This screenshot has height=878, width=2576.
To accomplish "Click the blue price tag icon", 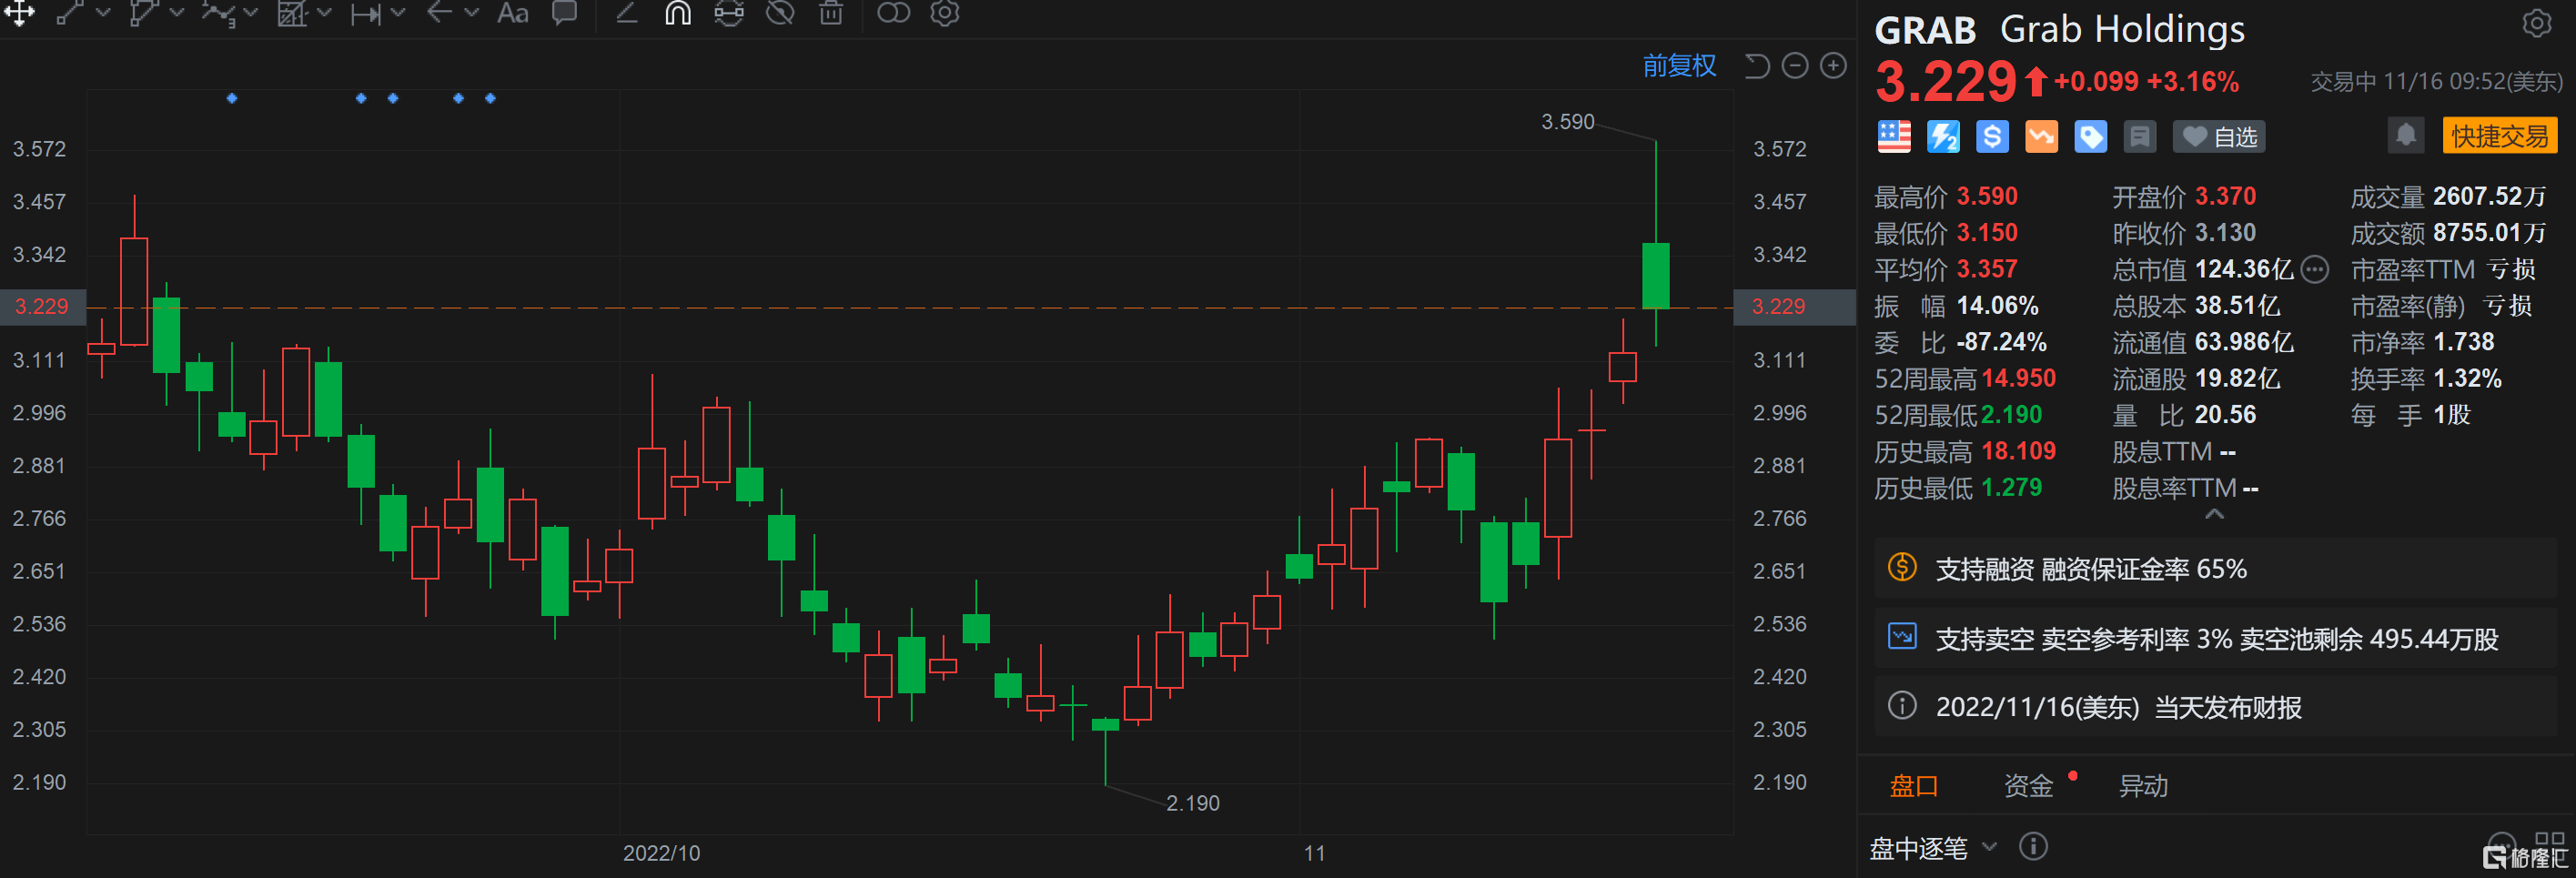I will point(2090,137).
